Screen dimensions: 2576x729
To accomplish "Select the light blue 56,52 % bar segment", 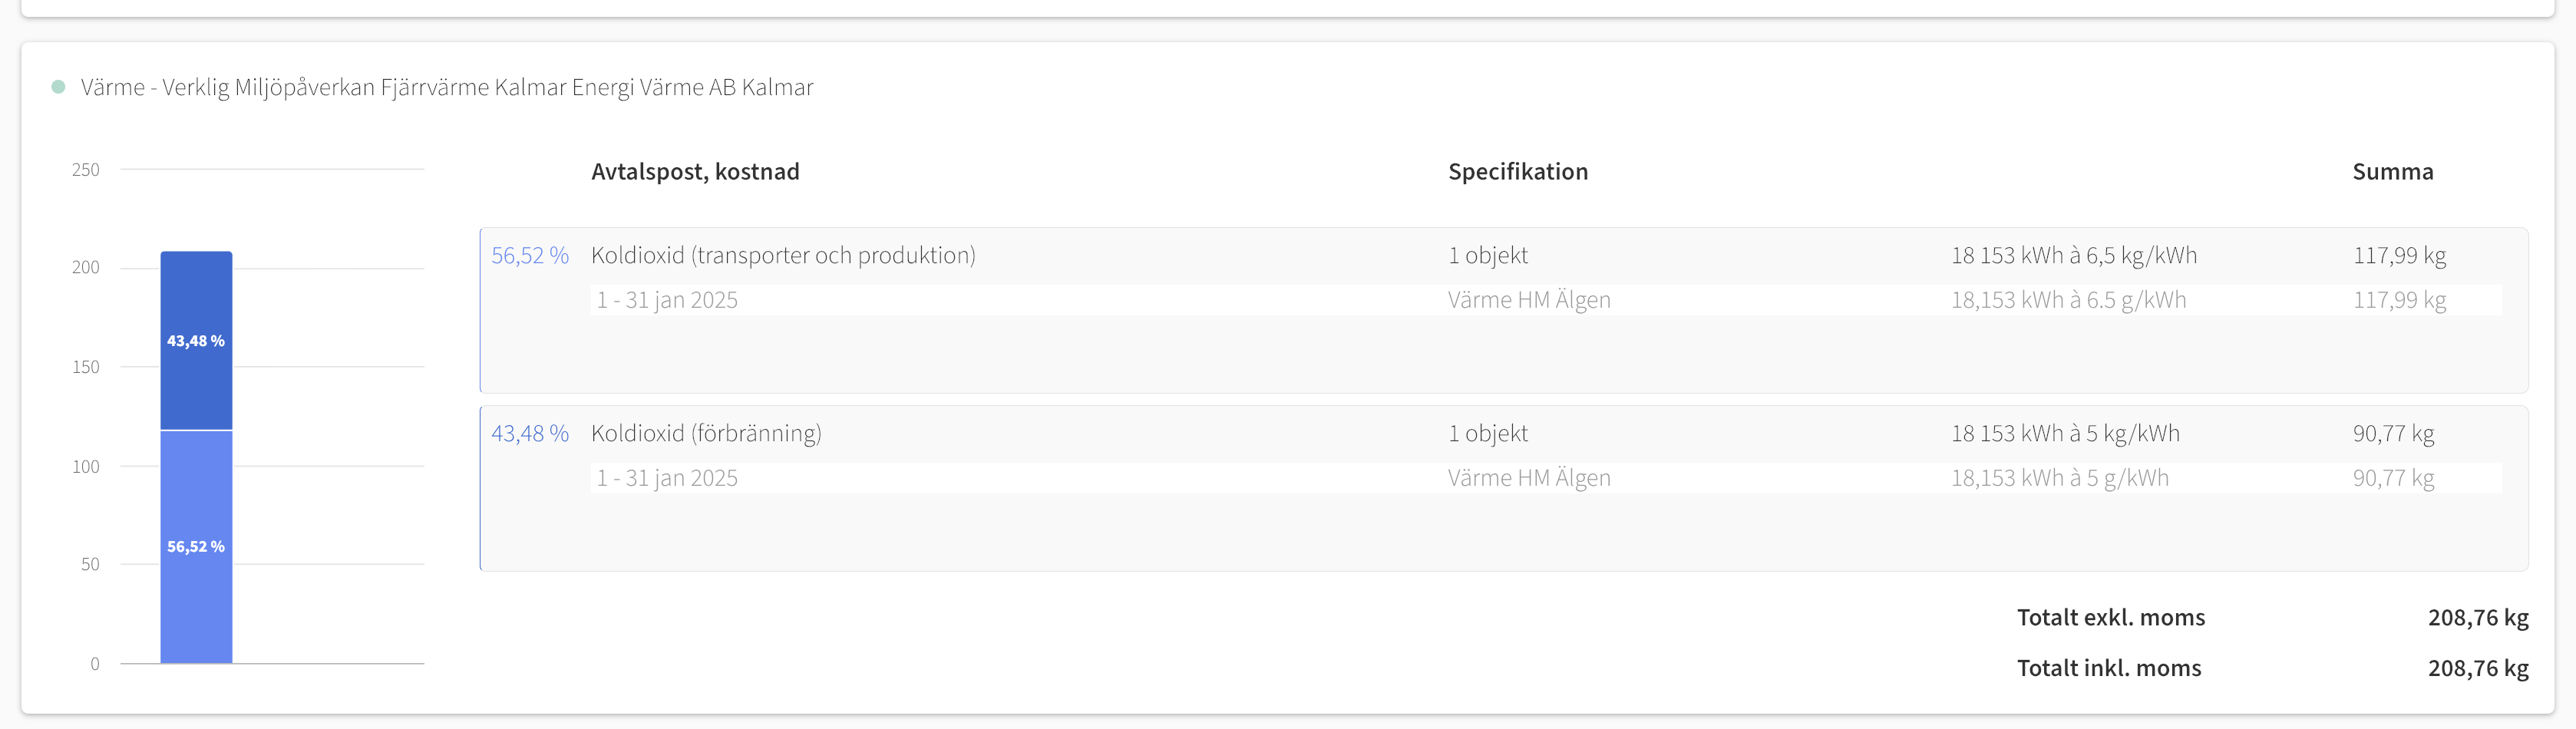I will pos(196,547).
